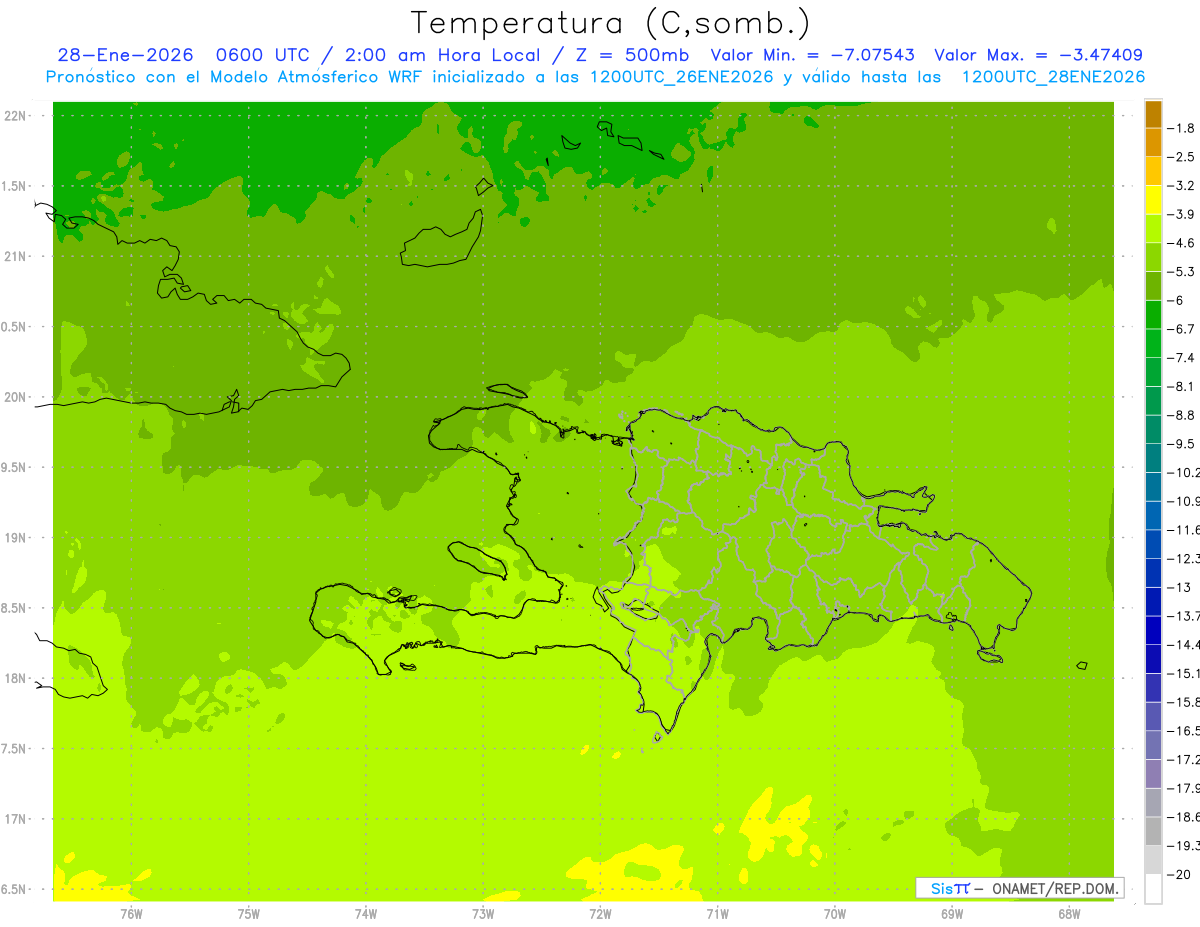This screenshot has width=1200, height=927.
Task: Click the 18N latitude axis label
Action: coord(17,678)
